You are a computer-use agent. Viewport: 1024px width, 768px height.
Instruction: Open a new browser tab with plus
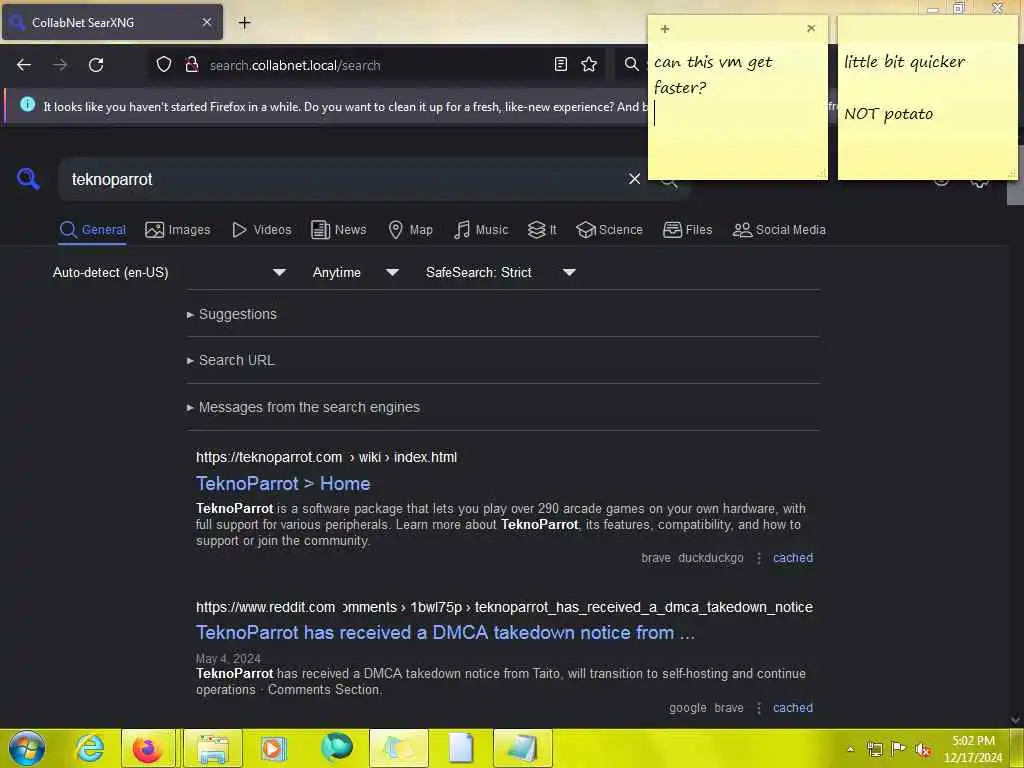coord(244,23)
